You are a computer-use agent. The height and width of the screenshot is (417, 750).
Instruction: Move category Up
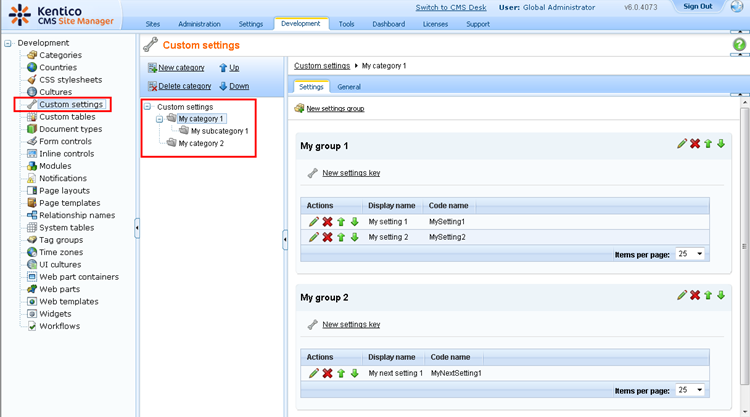[x=234, y=68]
